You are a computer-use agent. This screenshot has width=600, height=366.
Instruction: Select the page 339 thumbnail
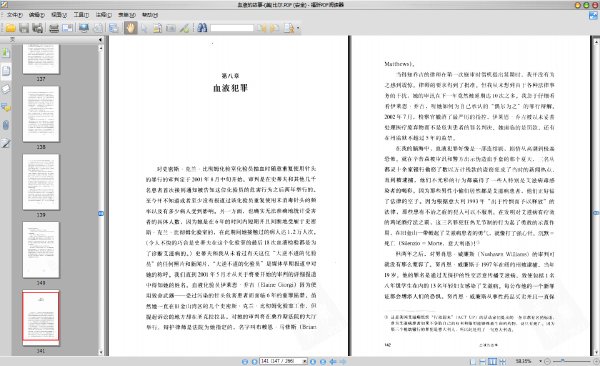41,182
